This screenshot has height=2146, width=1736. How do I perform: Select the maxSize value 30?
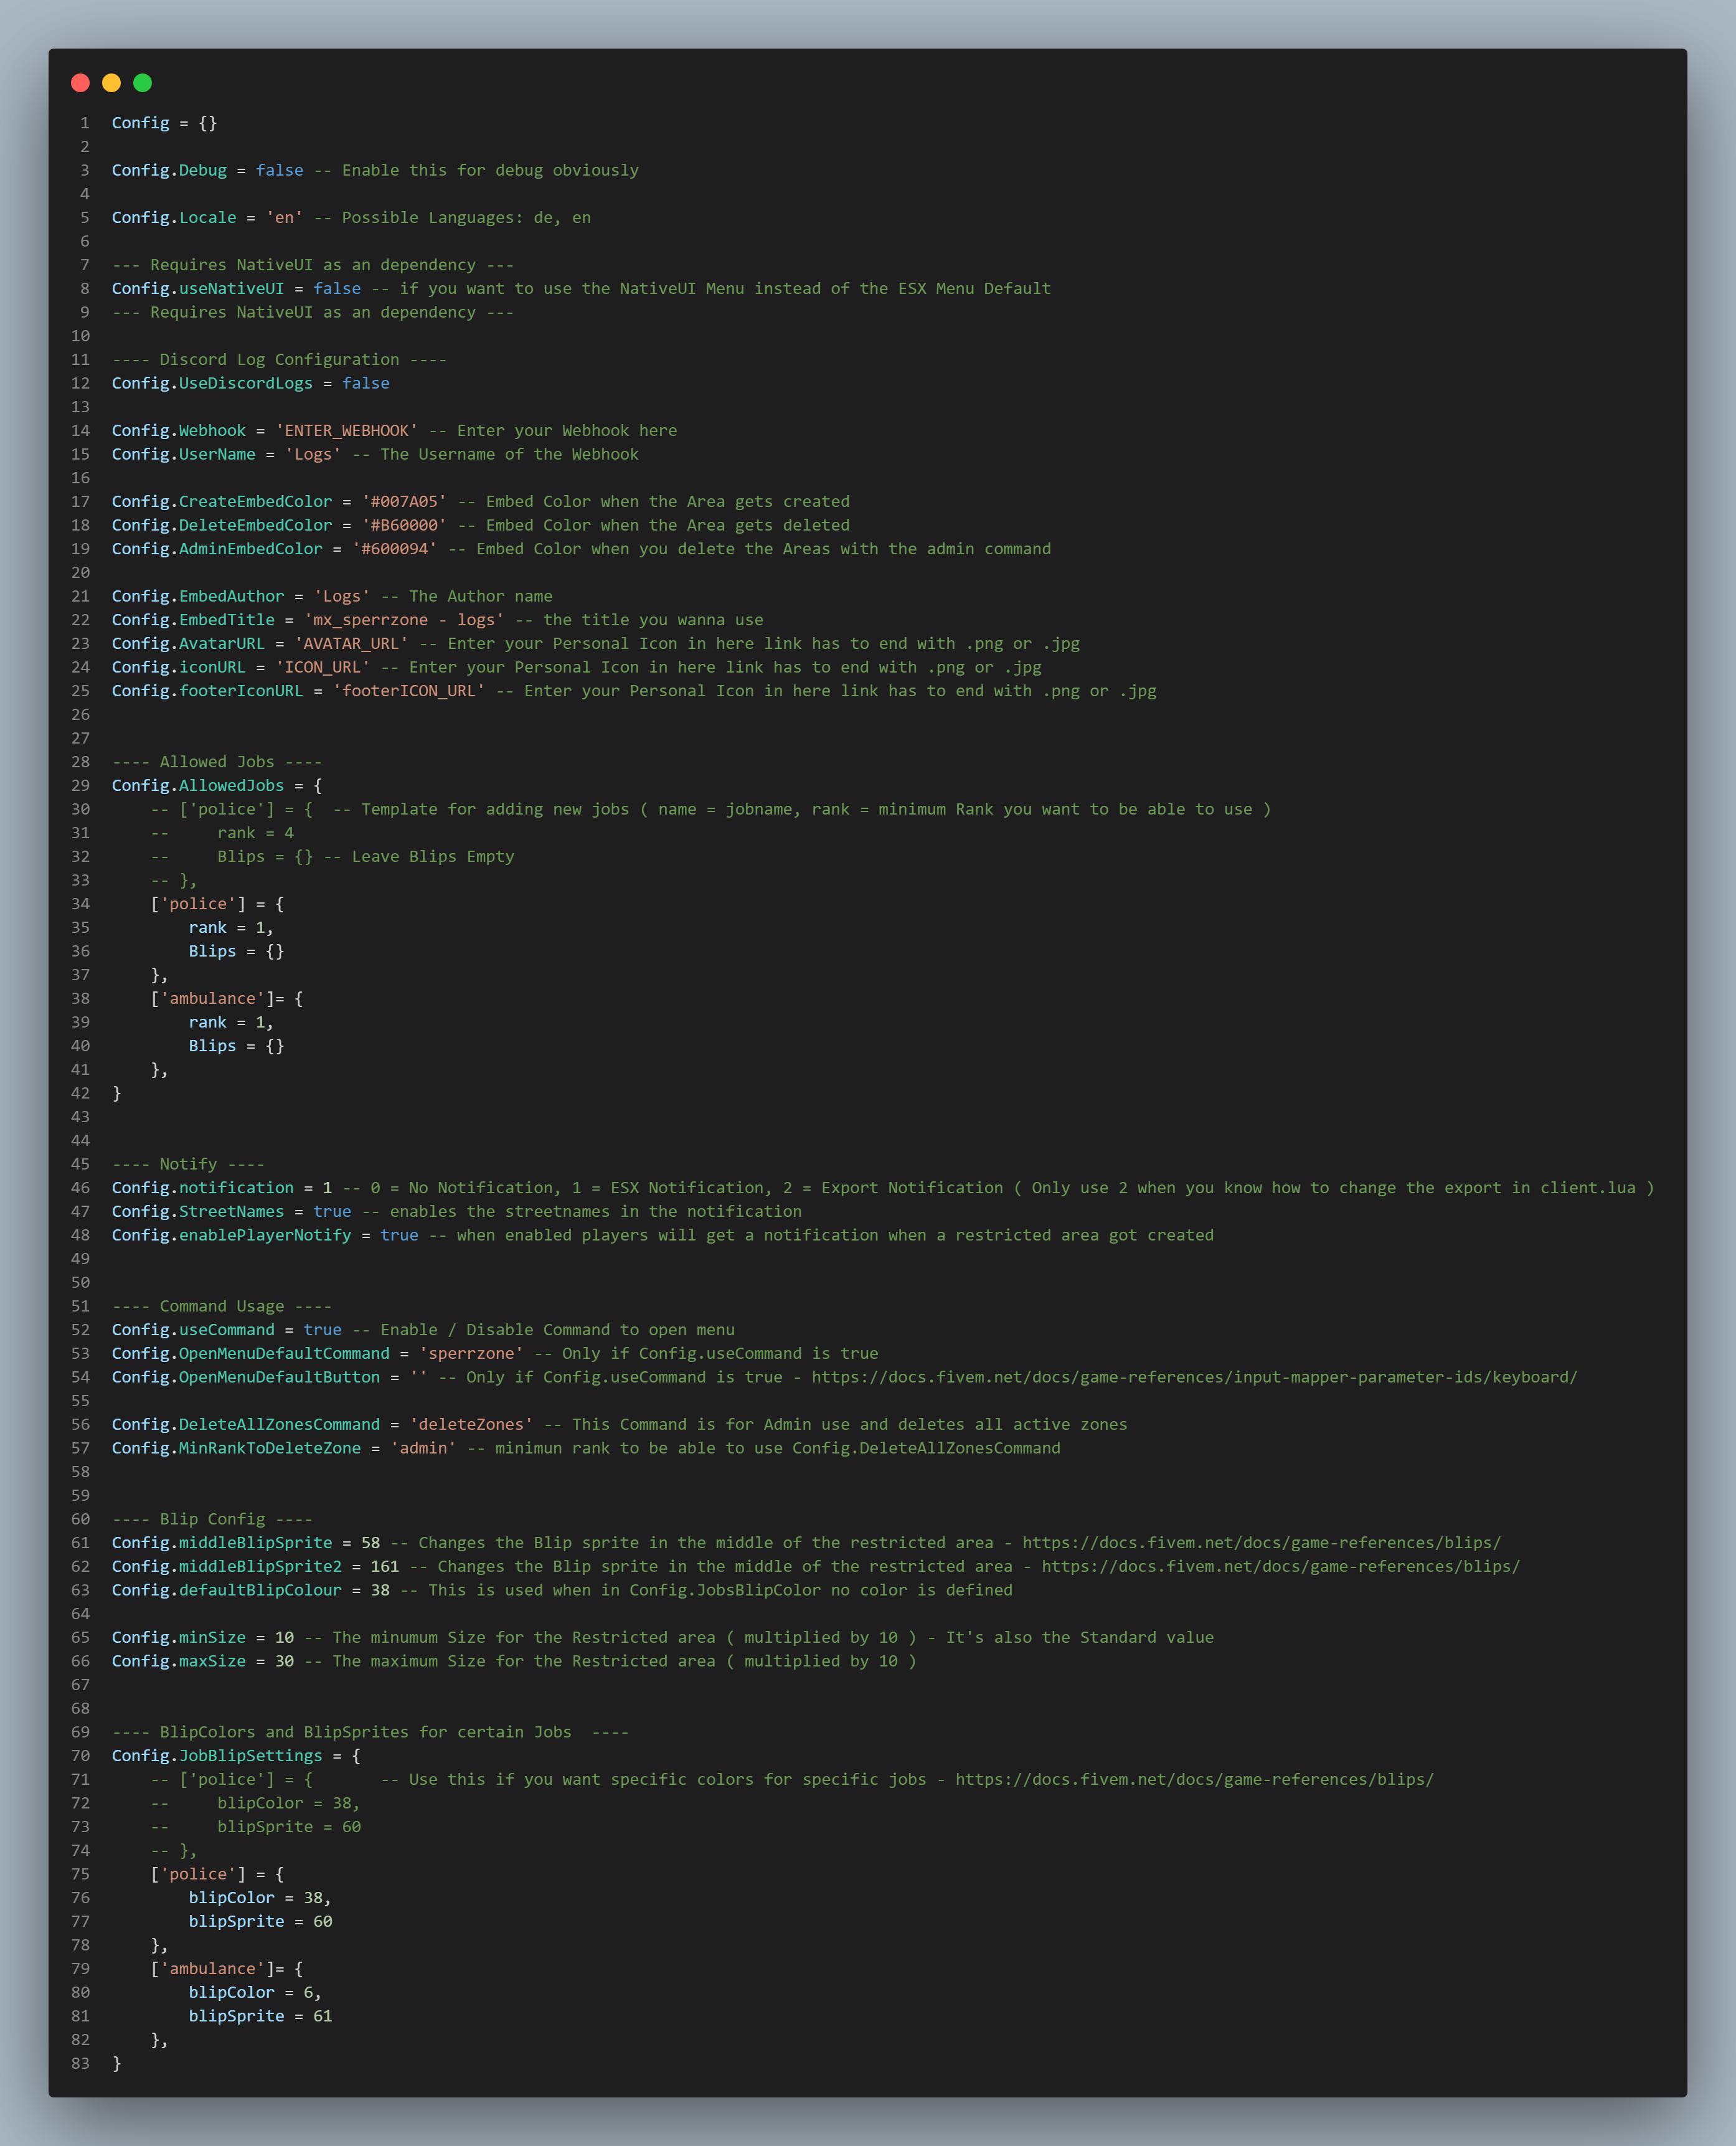tap(285, 1661)
